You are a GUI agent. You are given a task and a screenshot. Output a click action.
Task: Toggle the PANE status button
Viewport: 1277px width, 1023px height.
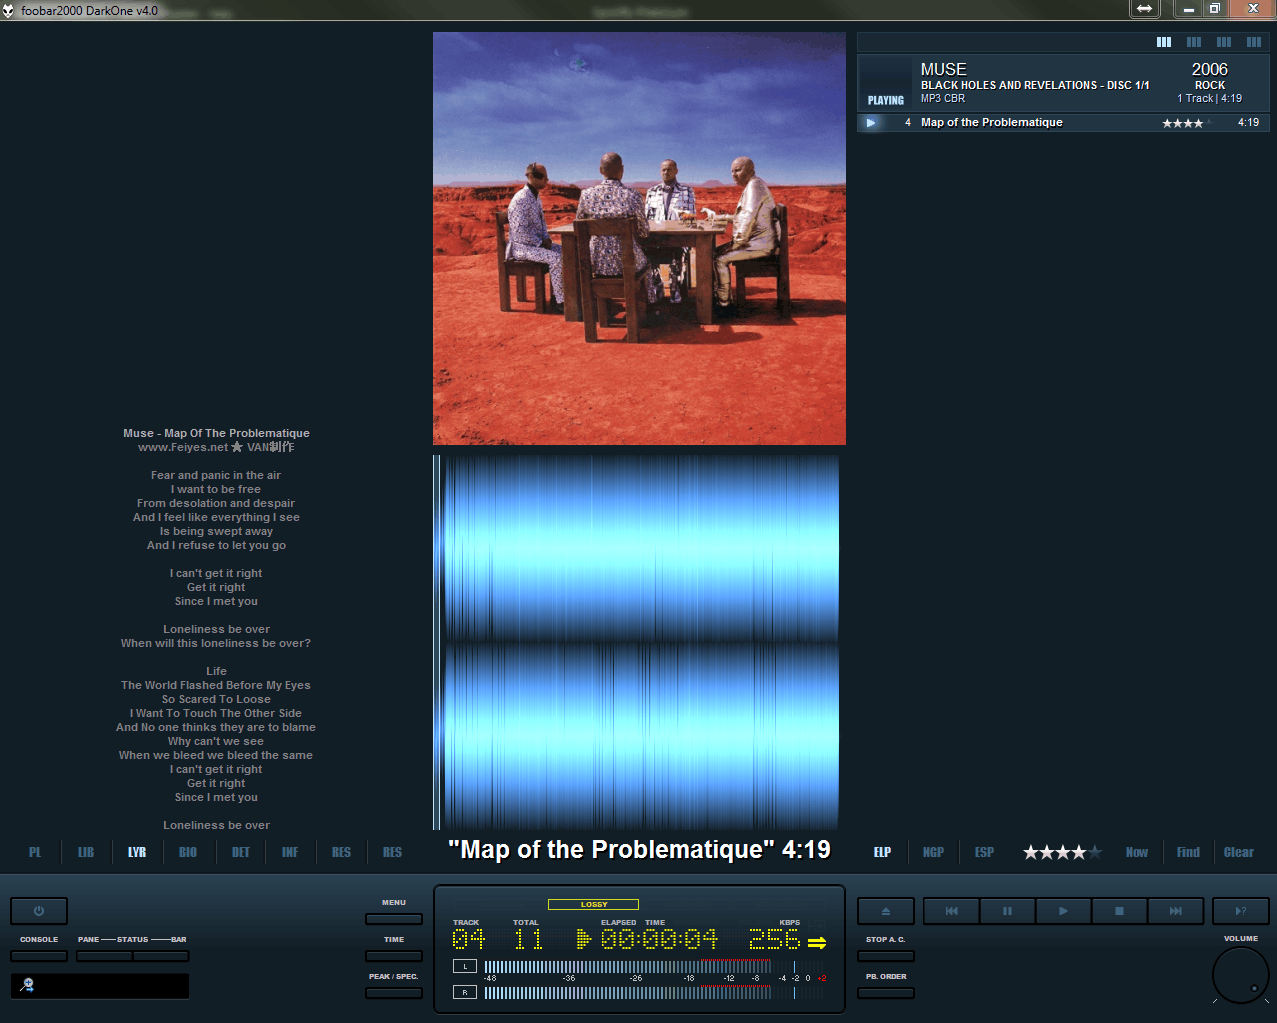[104, 956]
